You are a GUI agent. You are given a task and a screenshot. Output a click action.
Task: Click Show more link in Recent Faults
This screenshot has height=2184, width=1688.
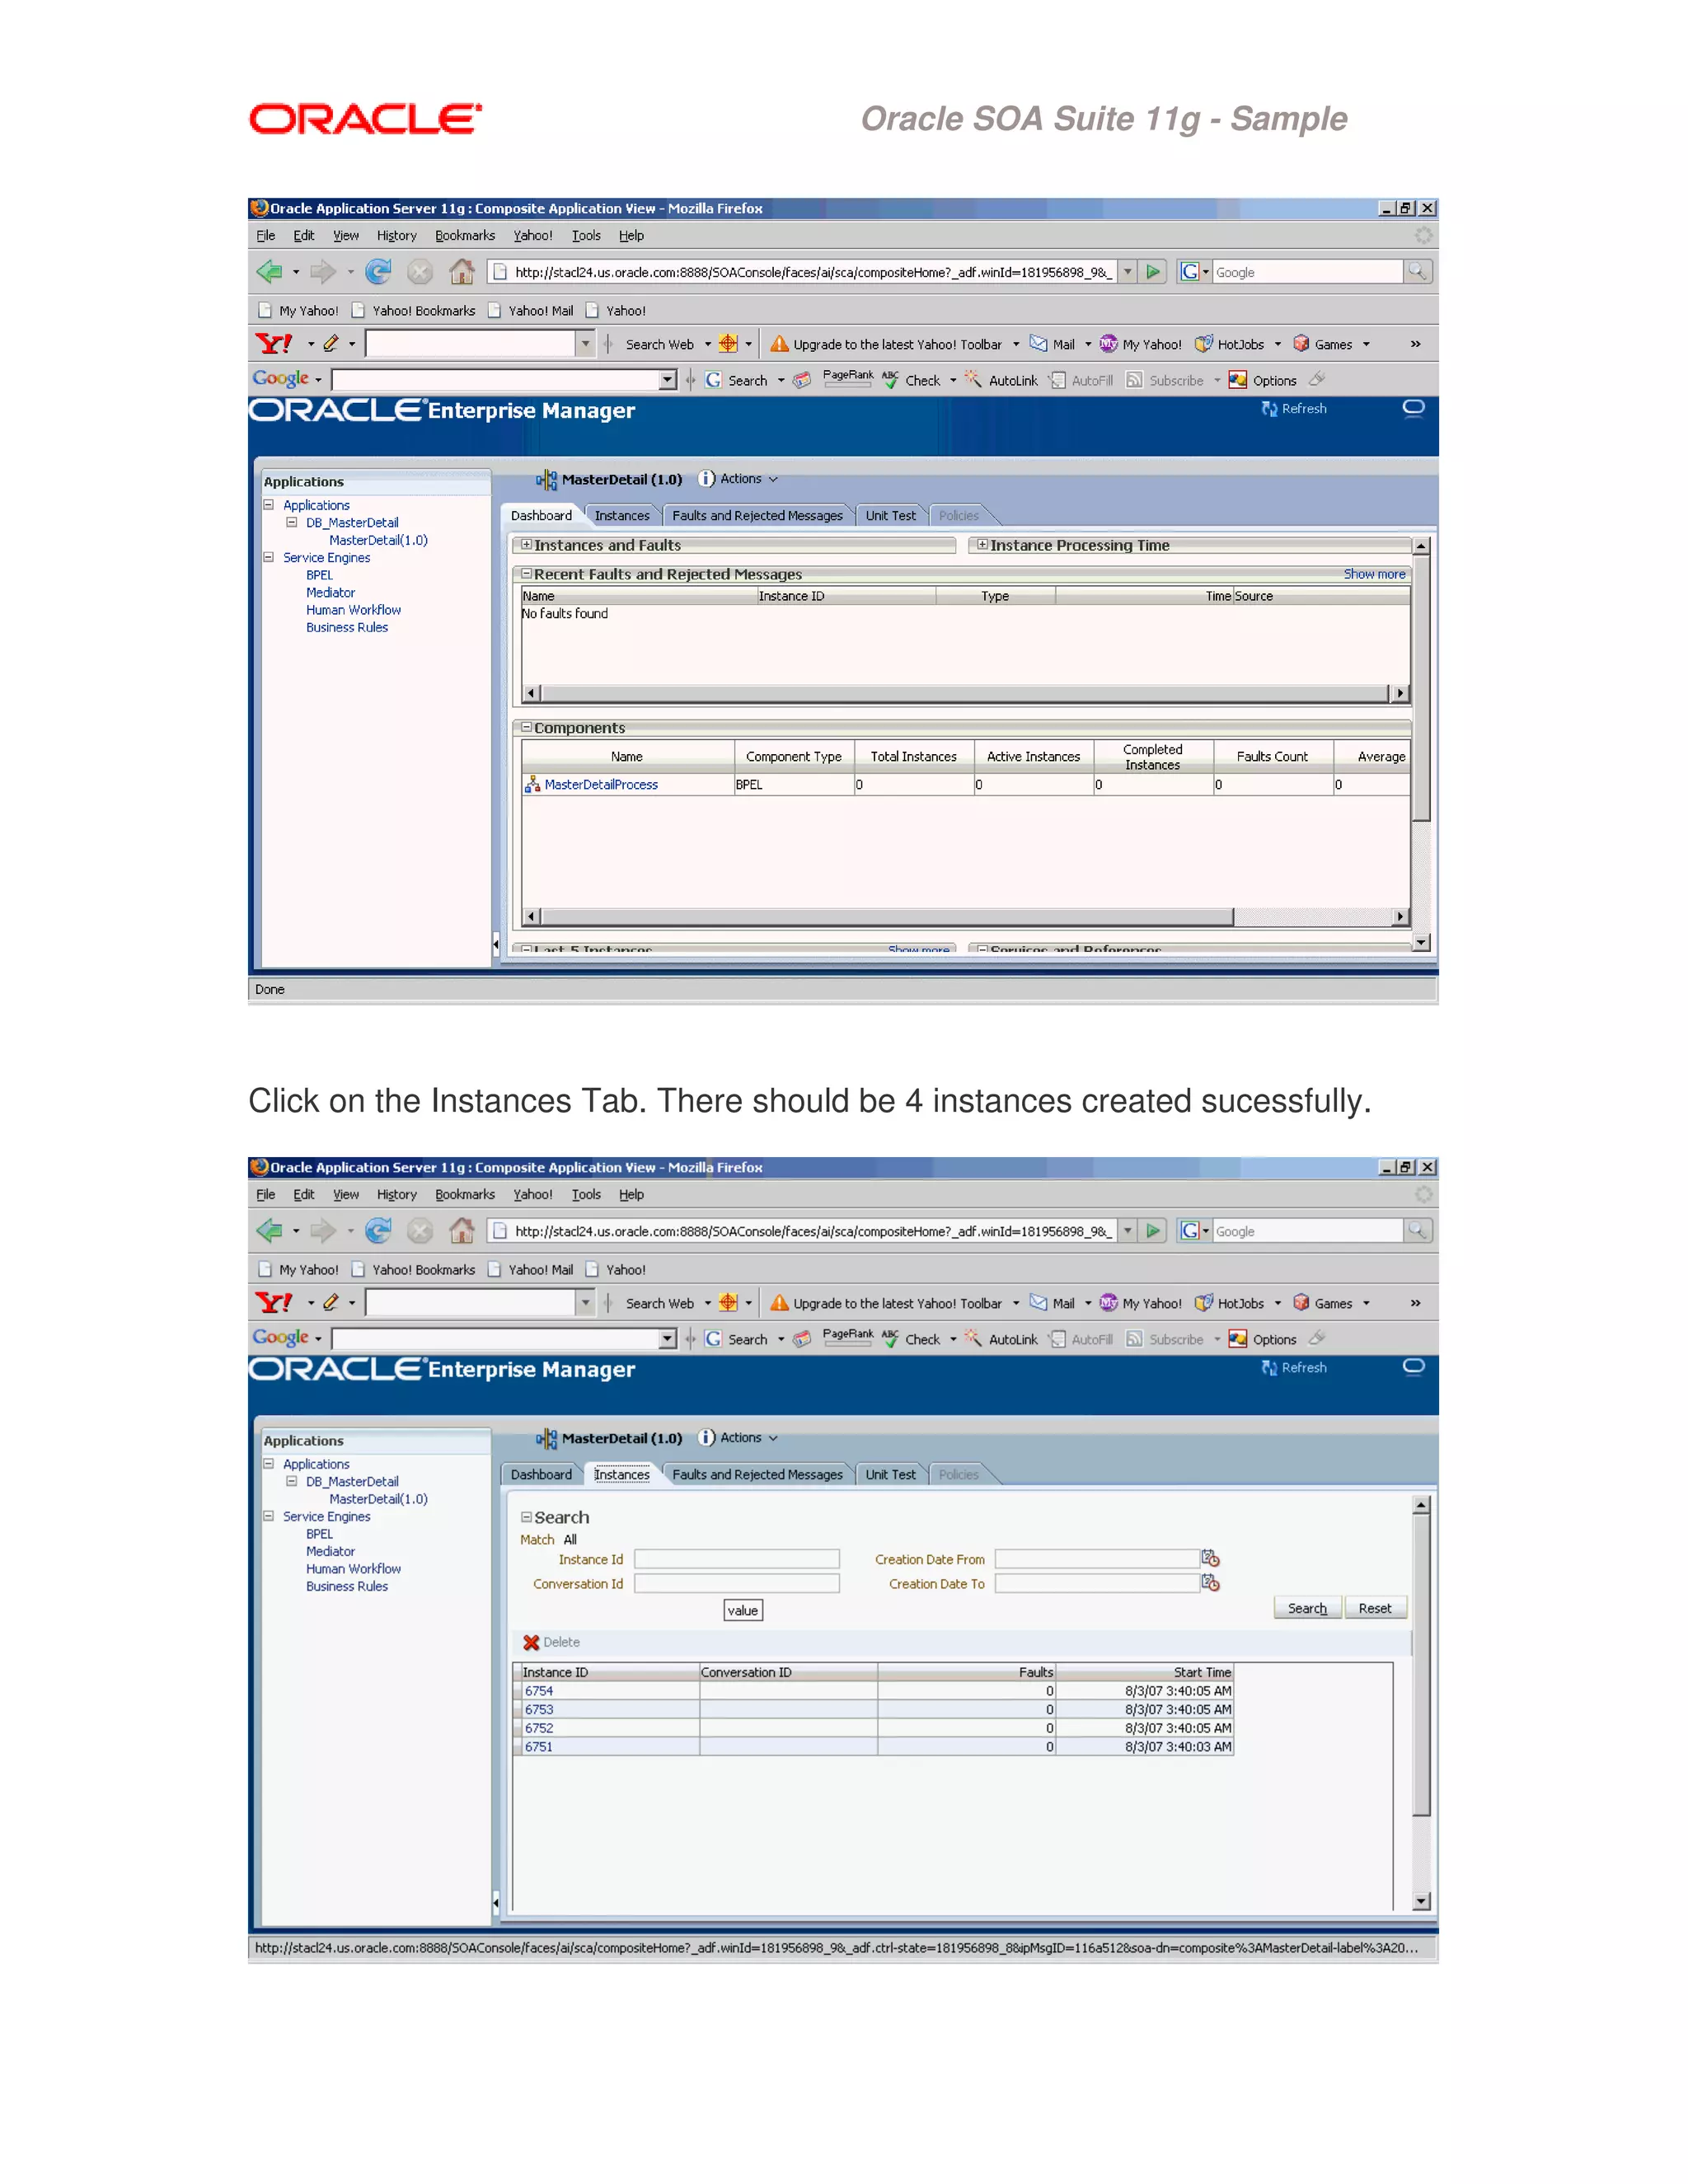click(x=1374, y=574)
